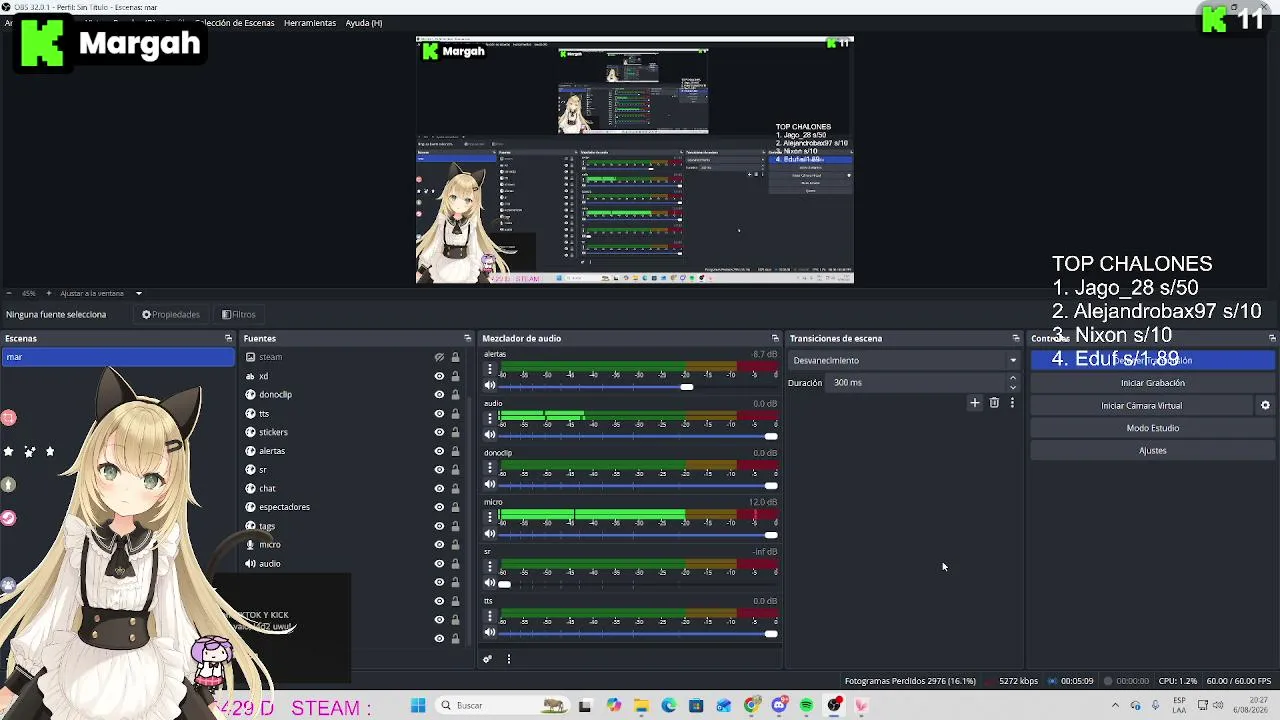
Task: Open transition properties menu
Action: click(1012, 403)
